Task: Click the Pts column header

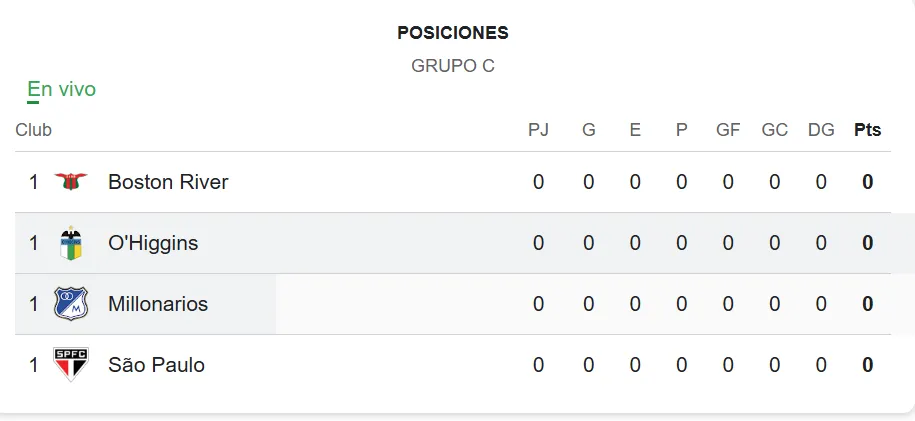Action: click(x=867, y=130)
